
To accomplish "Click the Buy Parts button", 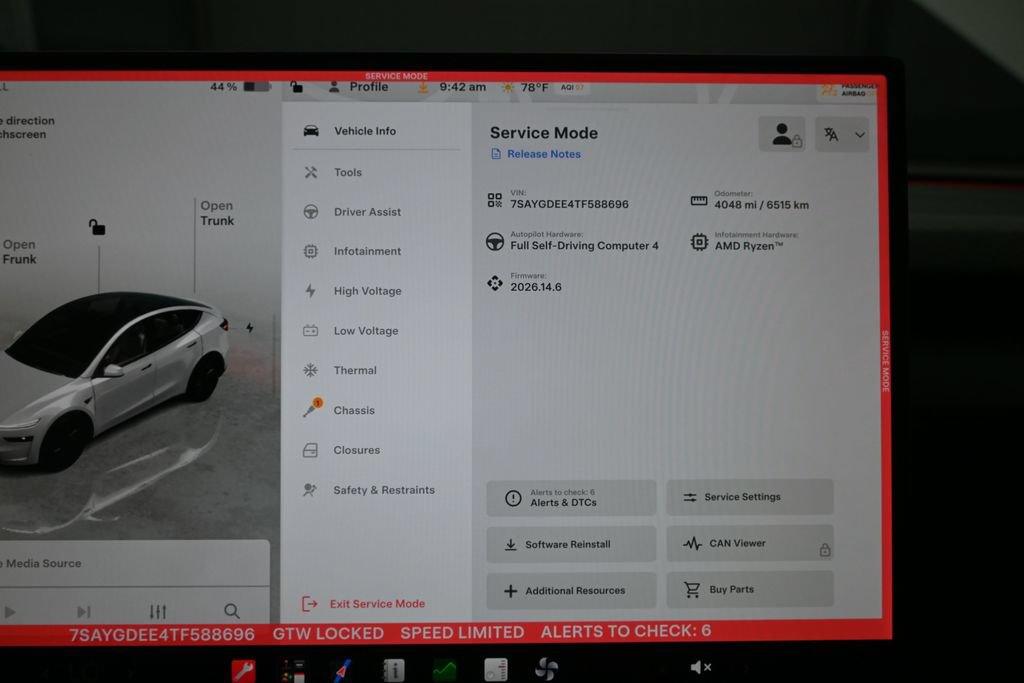I will pos(750,589).
